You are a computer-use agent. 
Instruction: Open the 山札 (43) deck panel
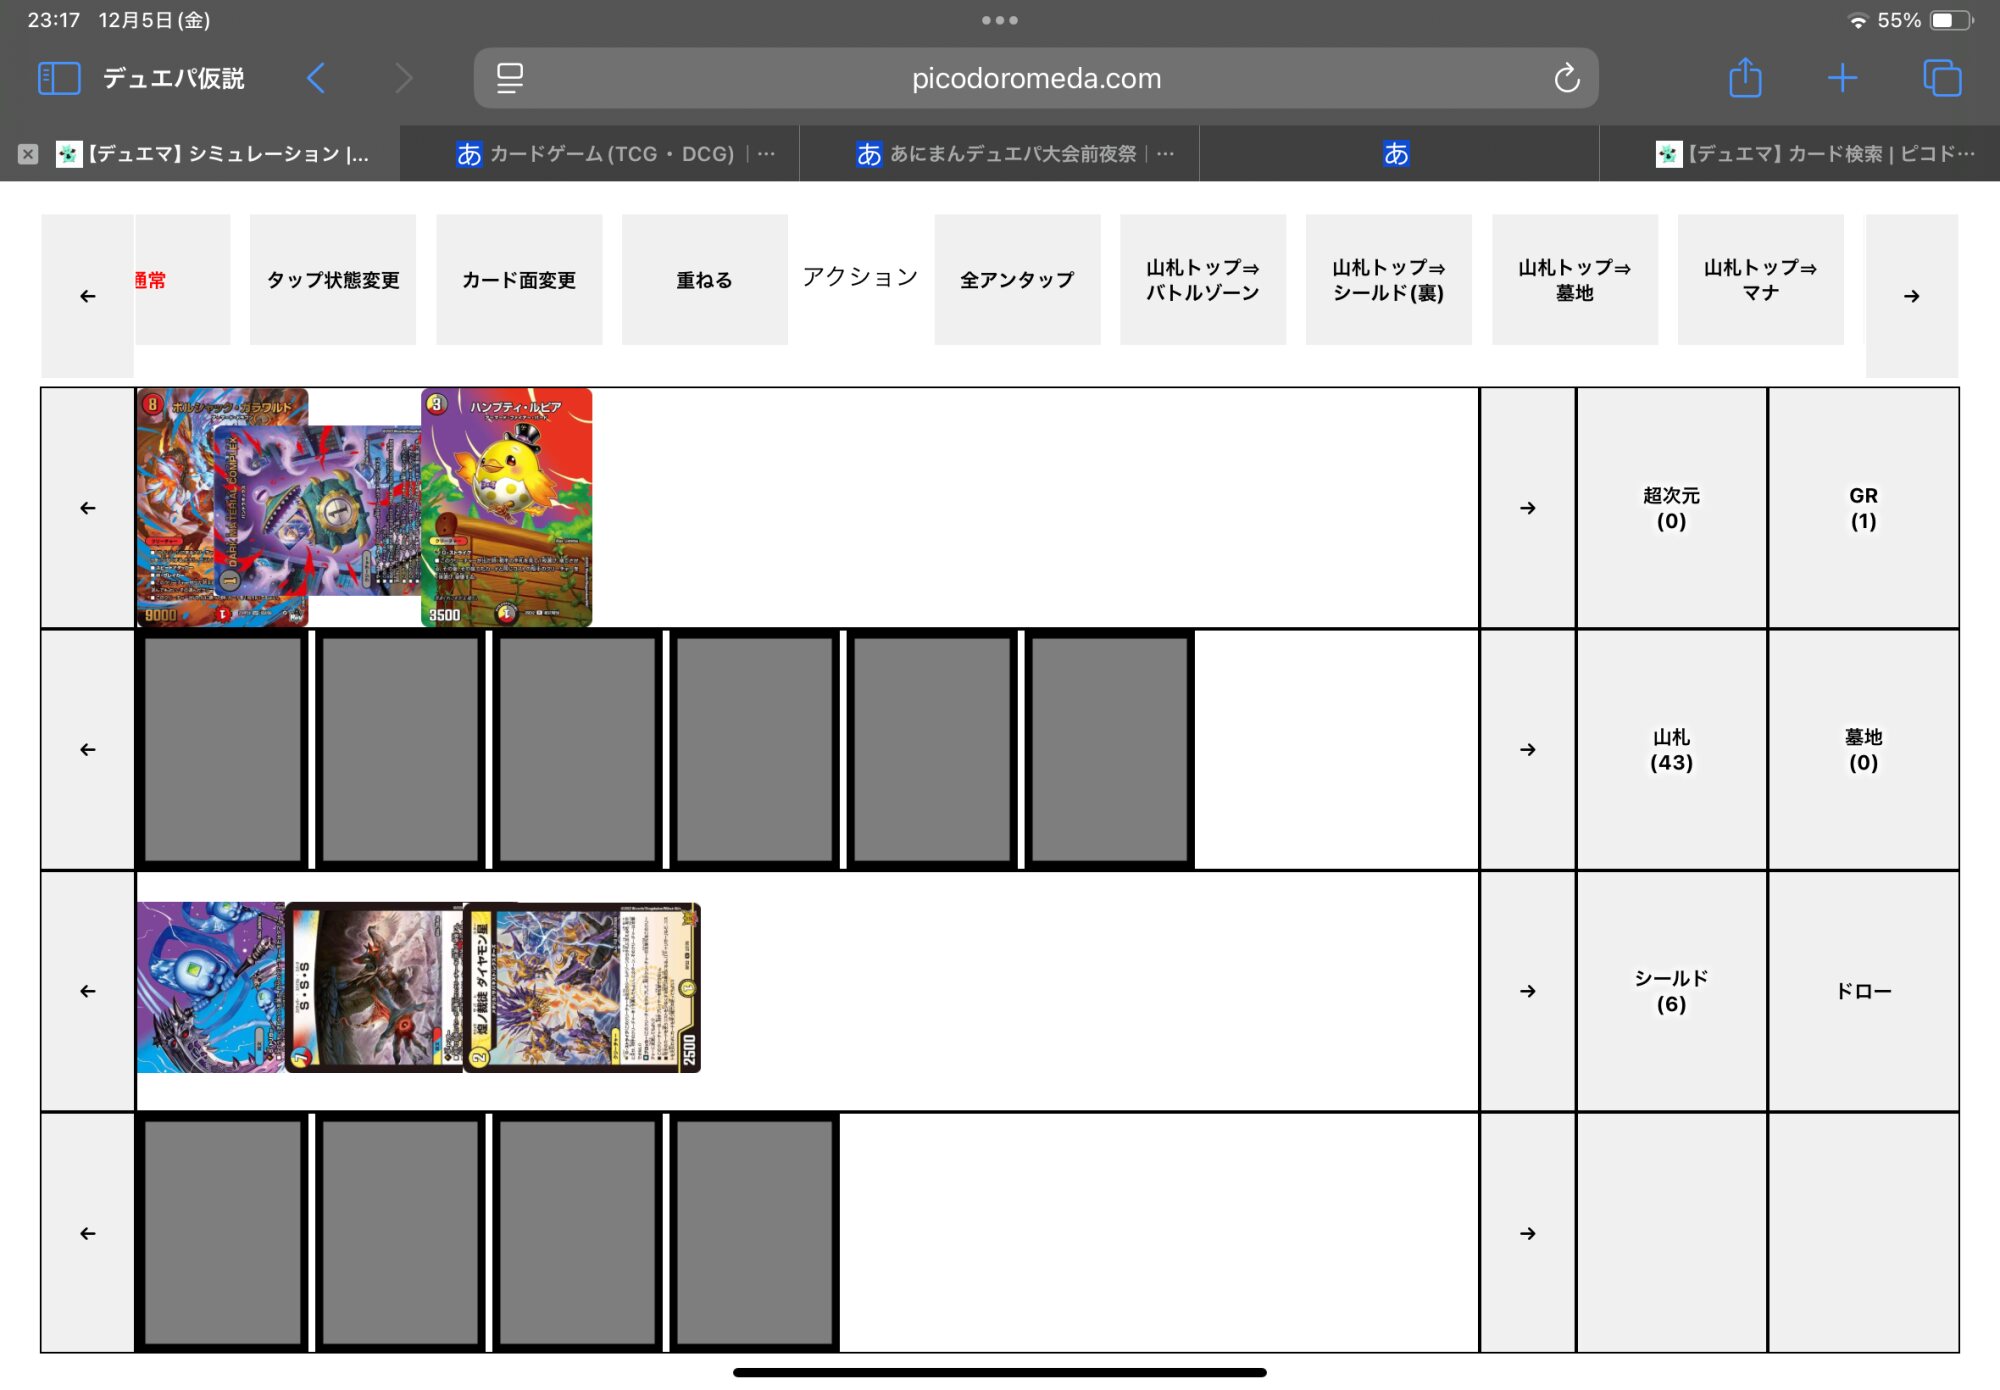coord(1671,750)
